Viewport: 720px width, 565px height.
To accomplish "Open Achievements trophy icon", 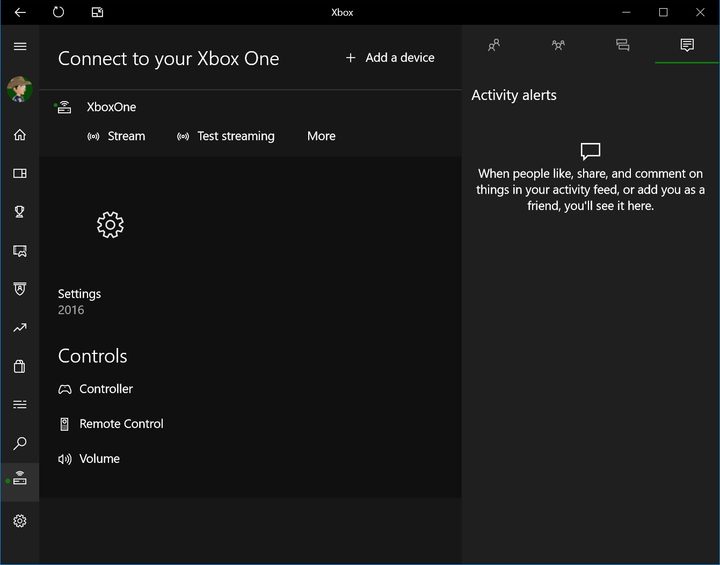I will point(20,212).
